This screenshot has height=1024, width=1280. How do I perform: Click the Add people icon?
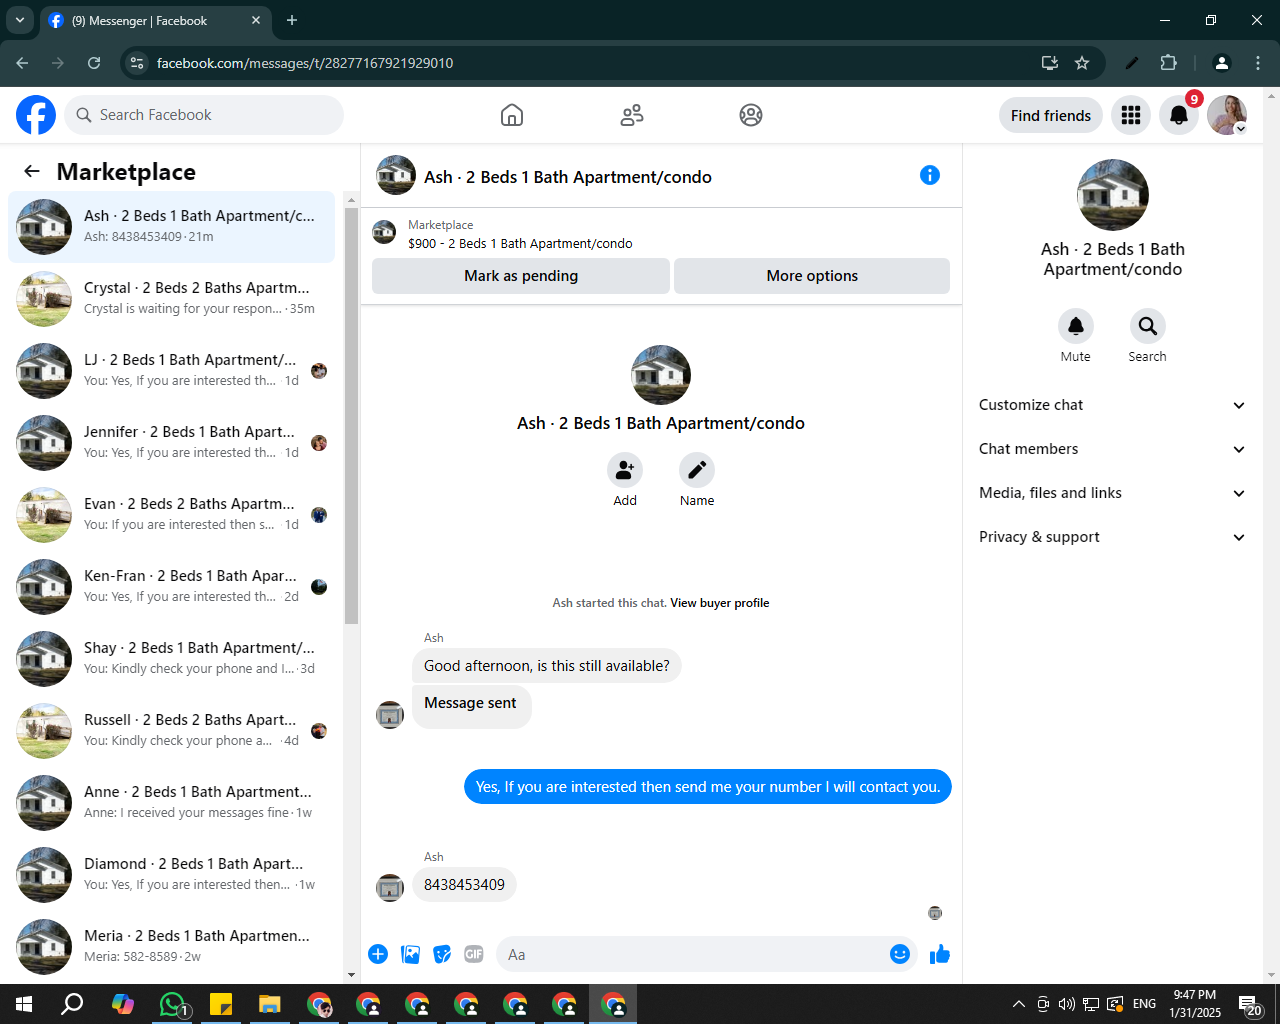coord(625,470)
